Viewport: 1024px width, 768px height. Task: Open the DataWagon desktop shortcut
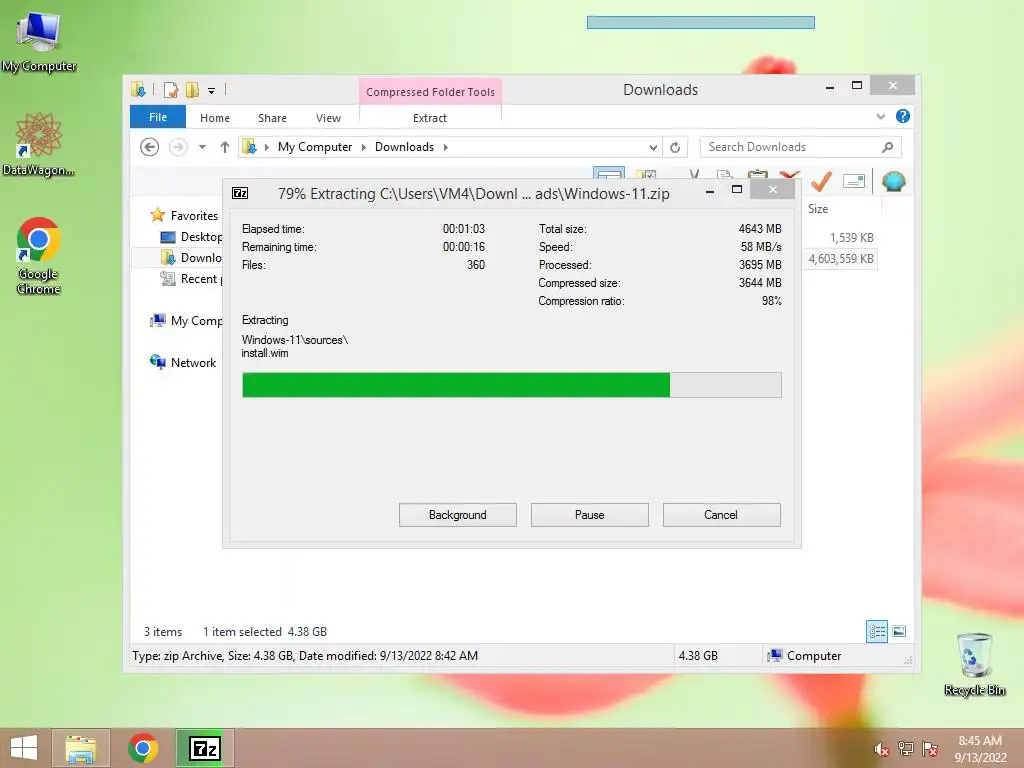pos(39,144)
